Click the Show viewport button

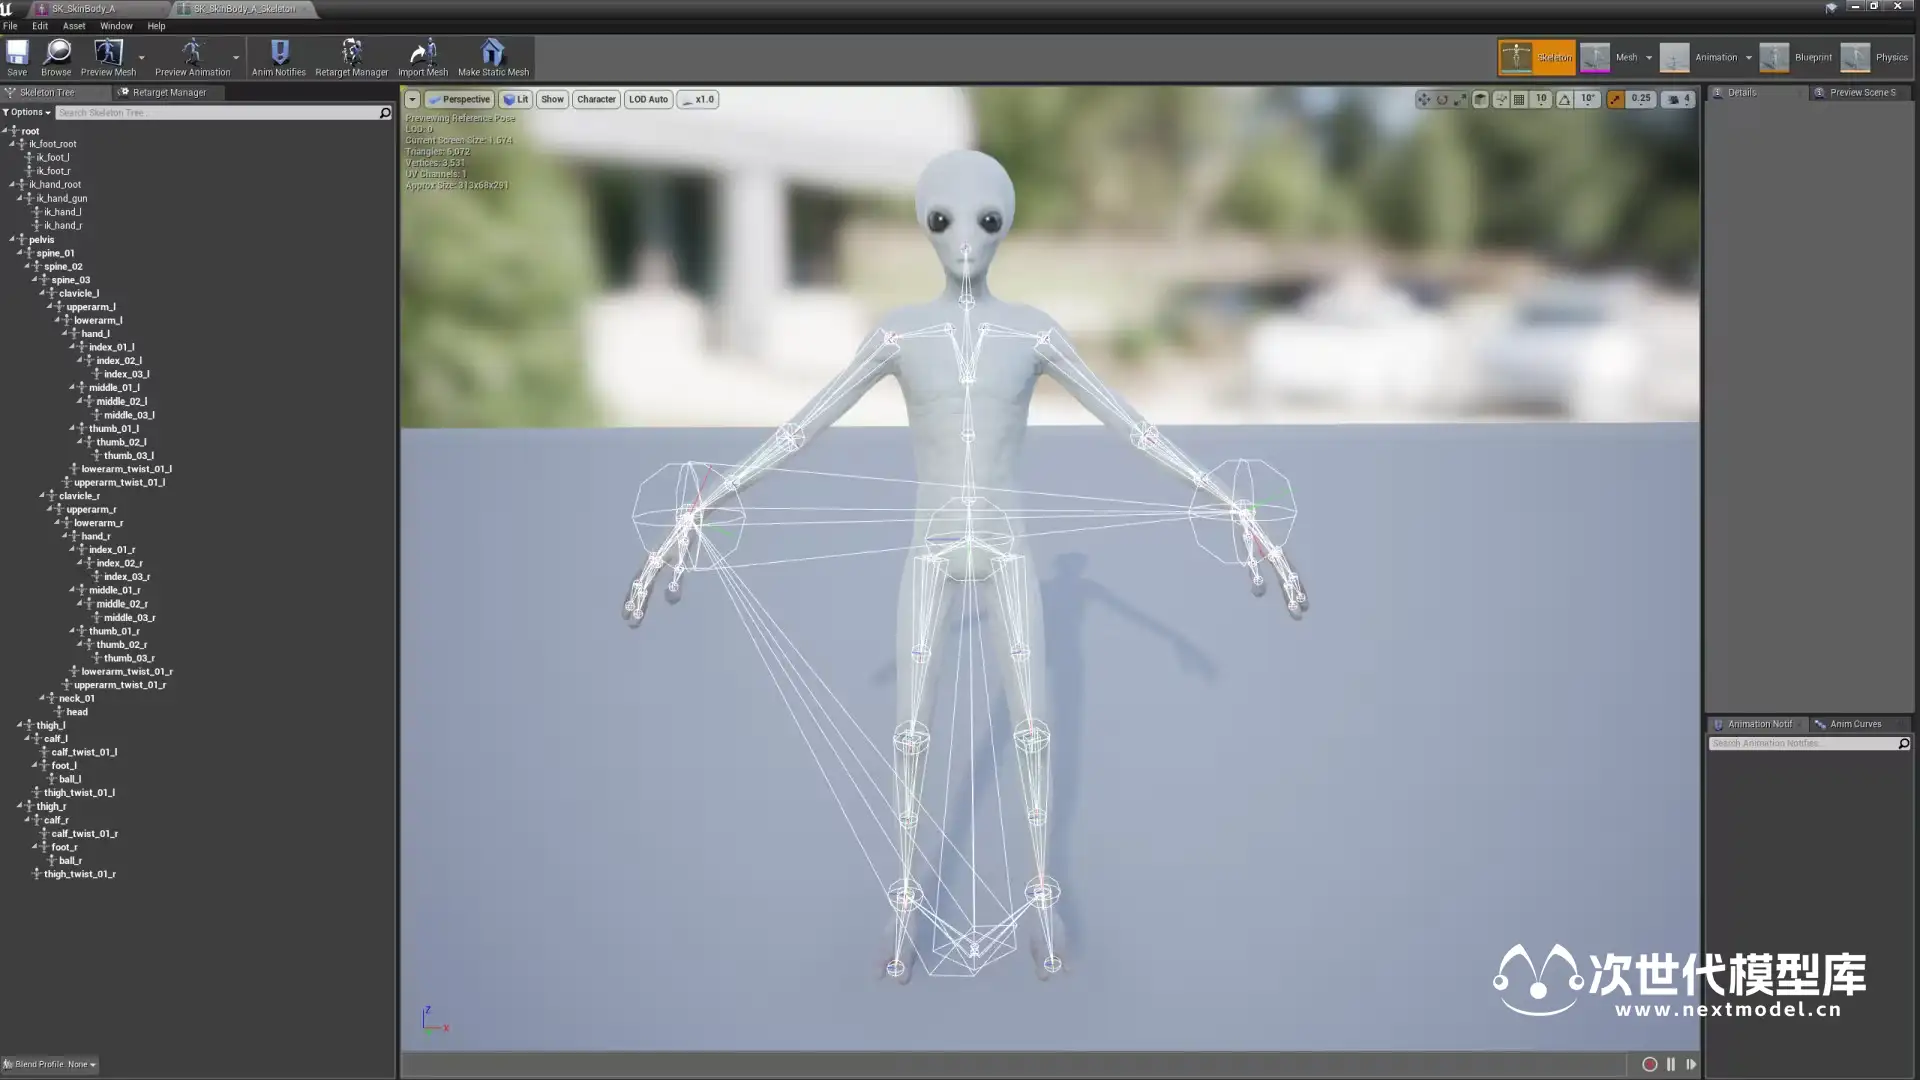point(552,99)
